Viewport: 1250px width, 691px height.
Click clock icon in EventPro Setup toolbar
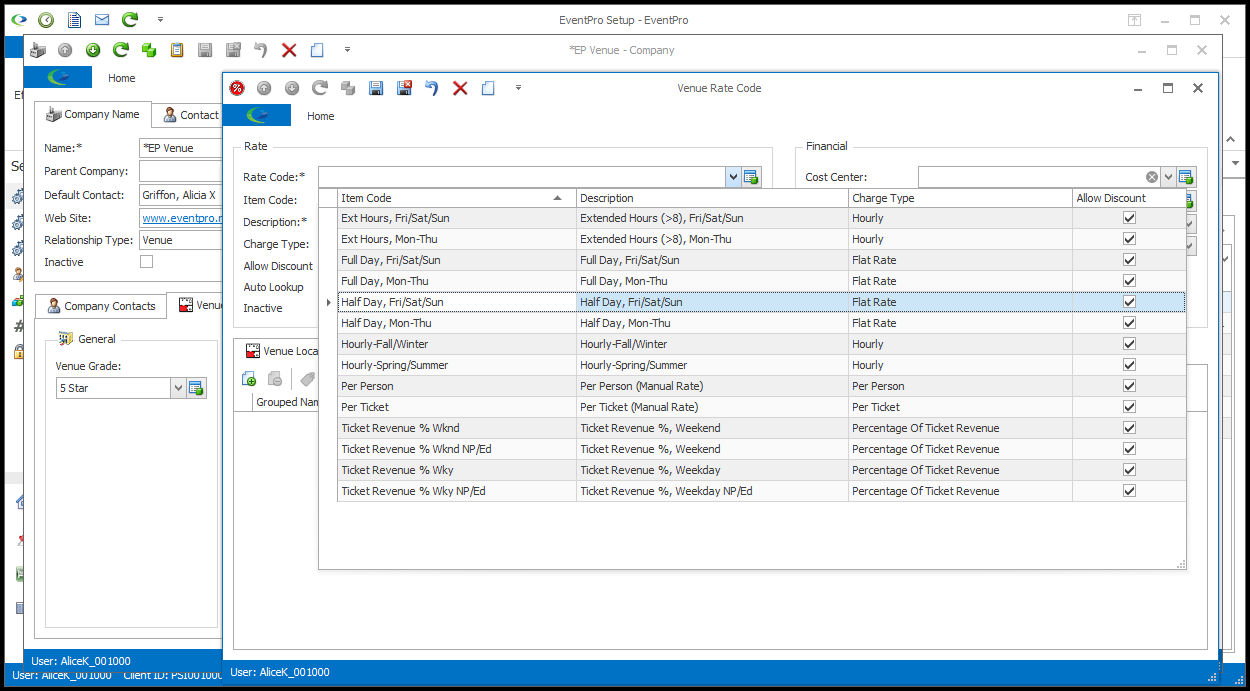click(x=46, y=20)
